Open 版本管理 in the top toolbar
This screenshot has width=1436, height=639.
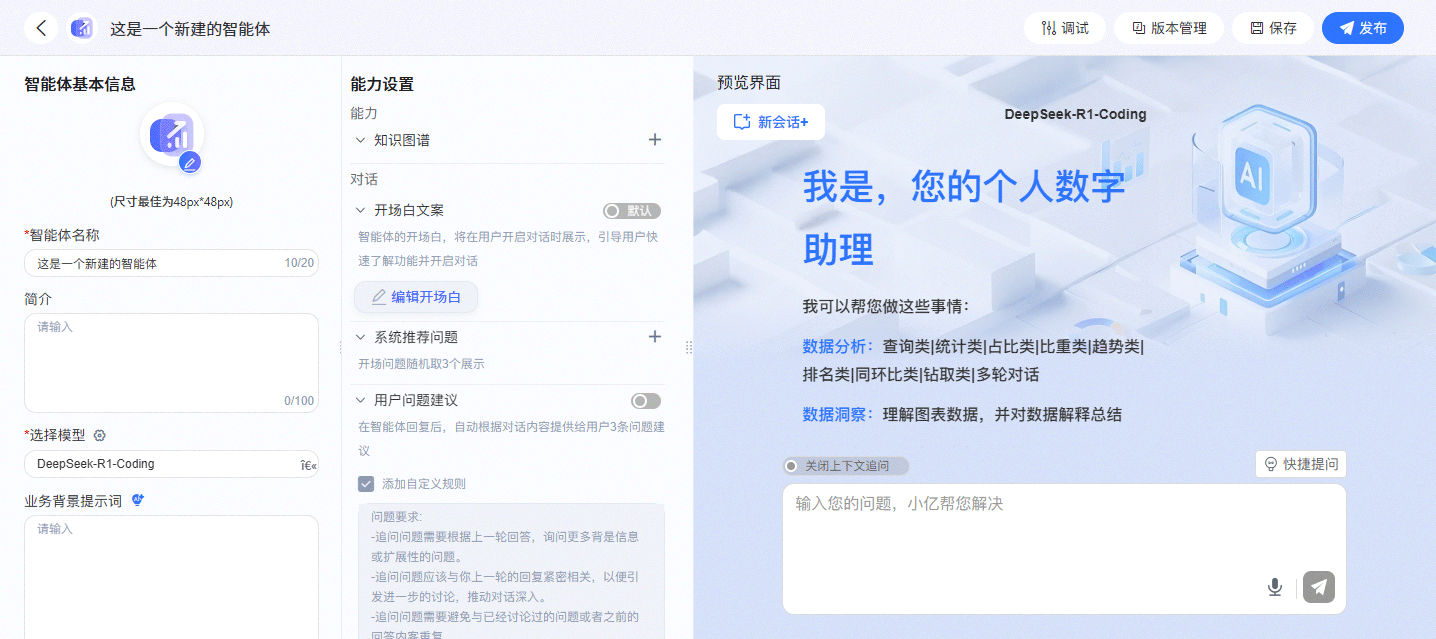(x=1169, y=27)
